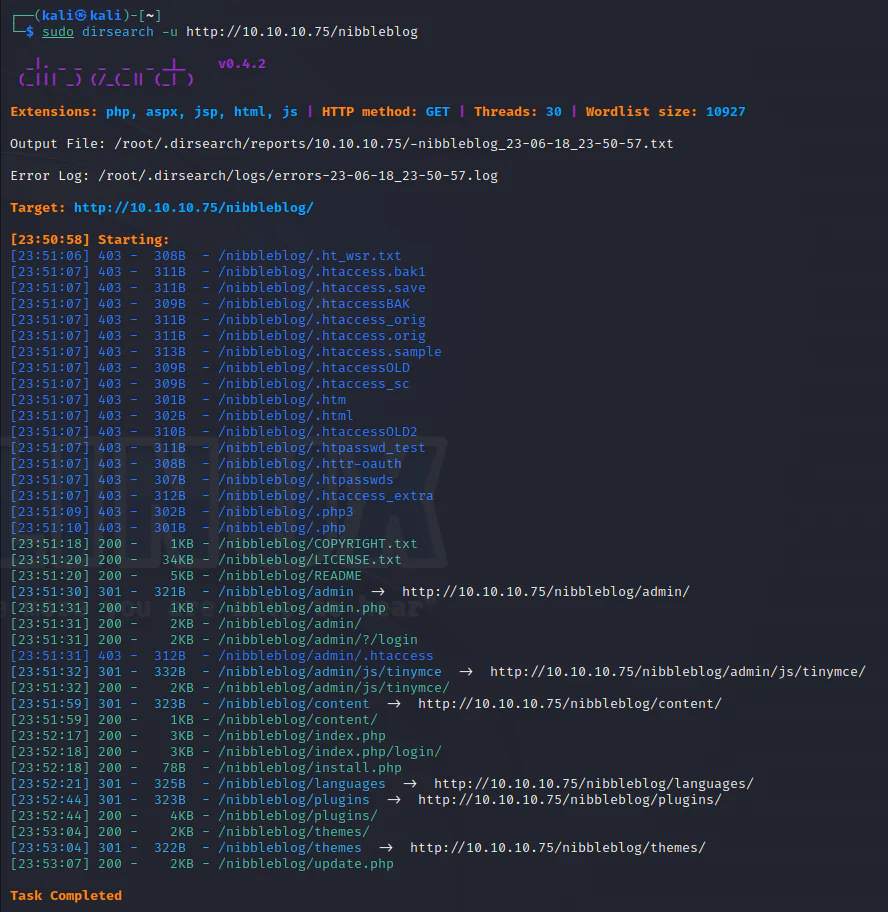Click the languages redirect URL
888x912 pixels.
[x=593, y=783]
